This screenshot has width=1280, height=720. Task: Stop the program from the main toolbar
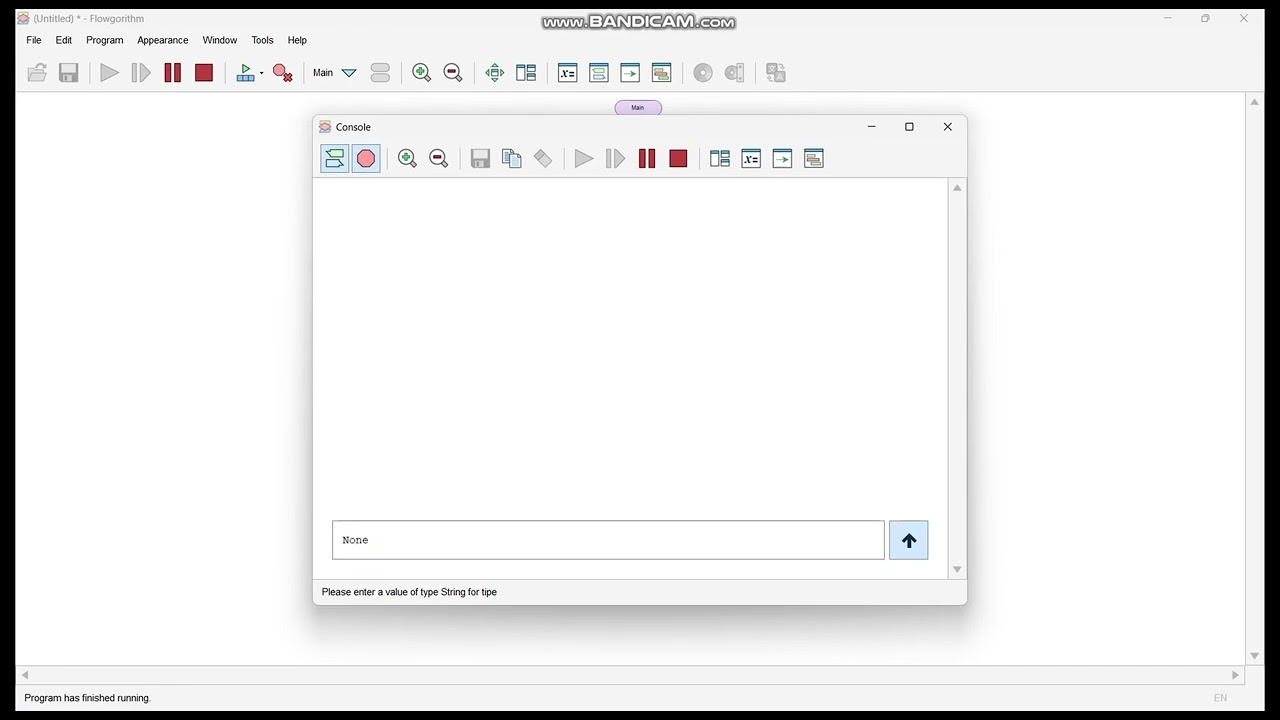point(204,72)
